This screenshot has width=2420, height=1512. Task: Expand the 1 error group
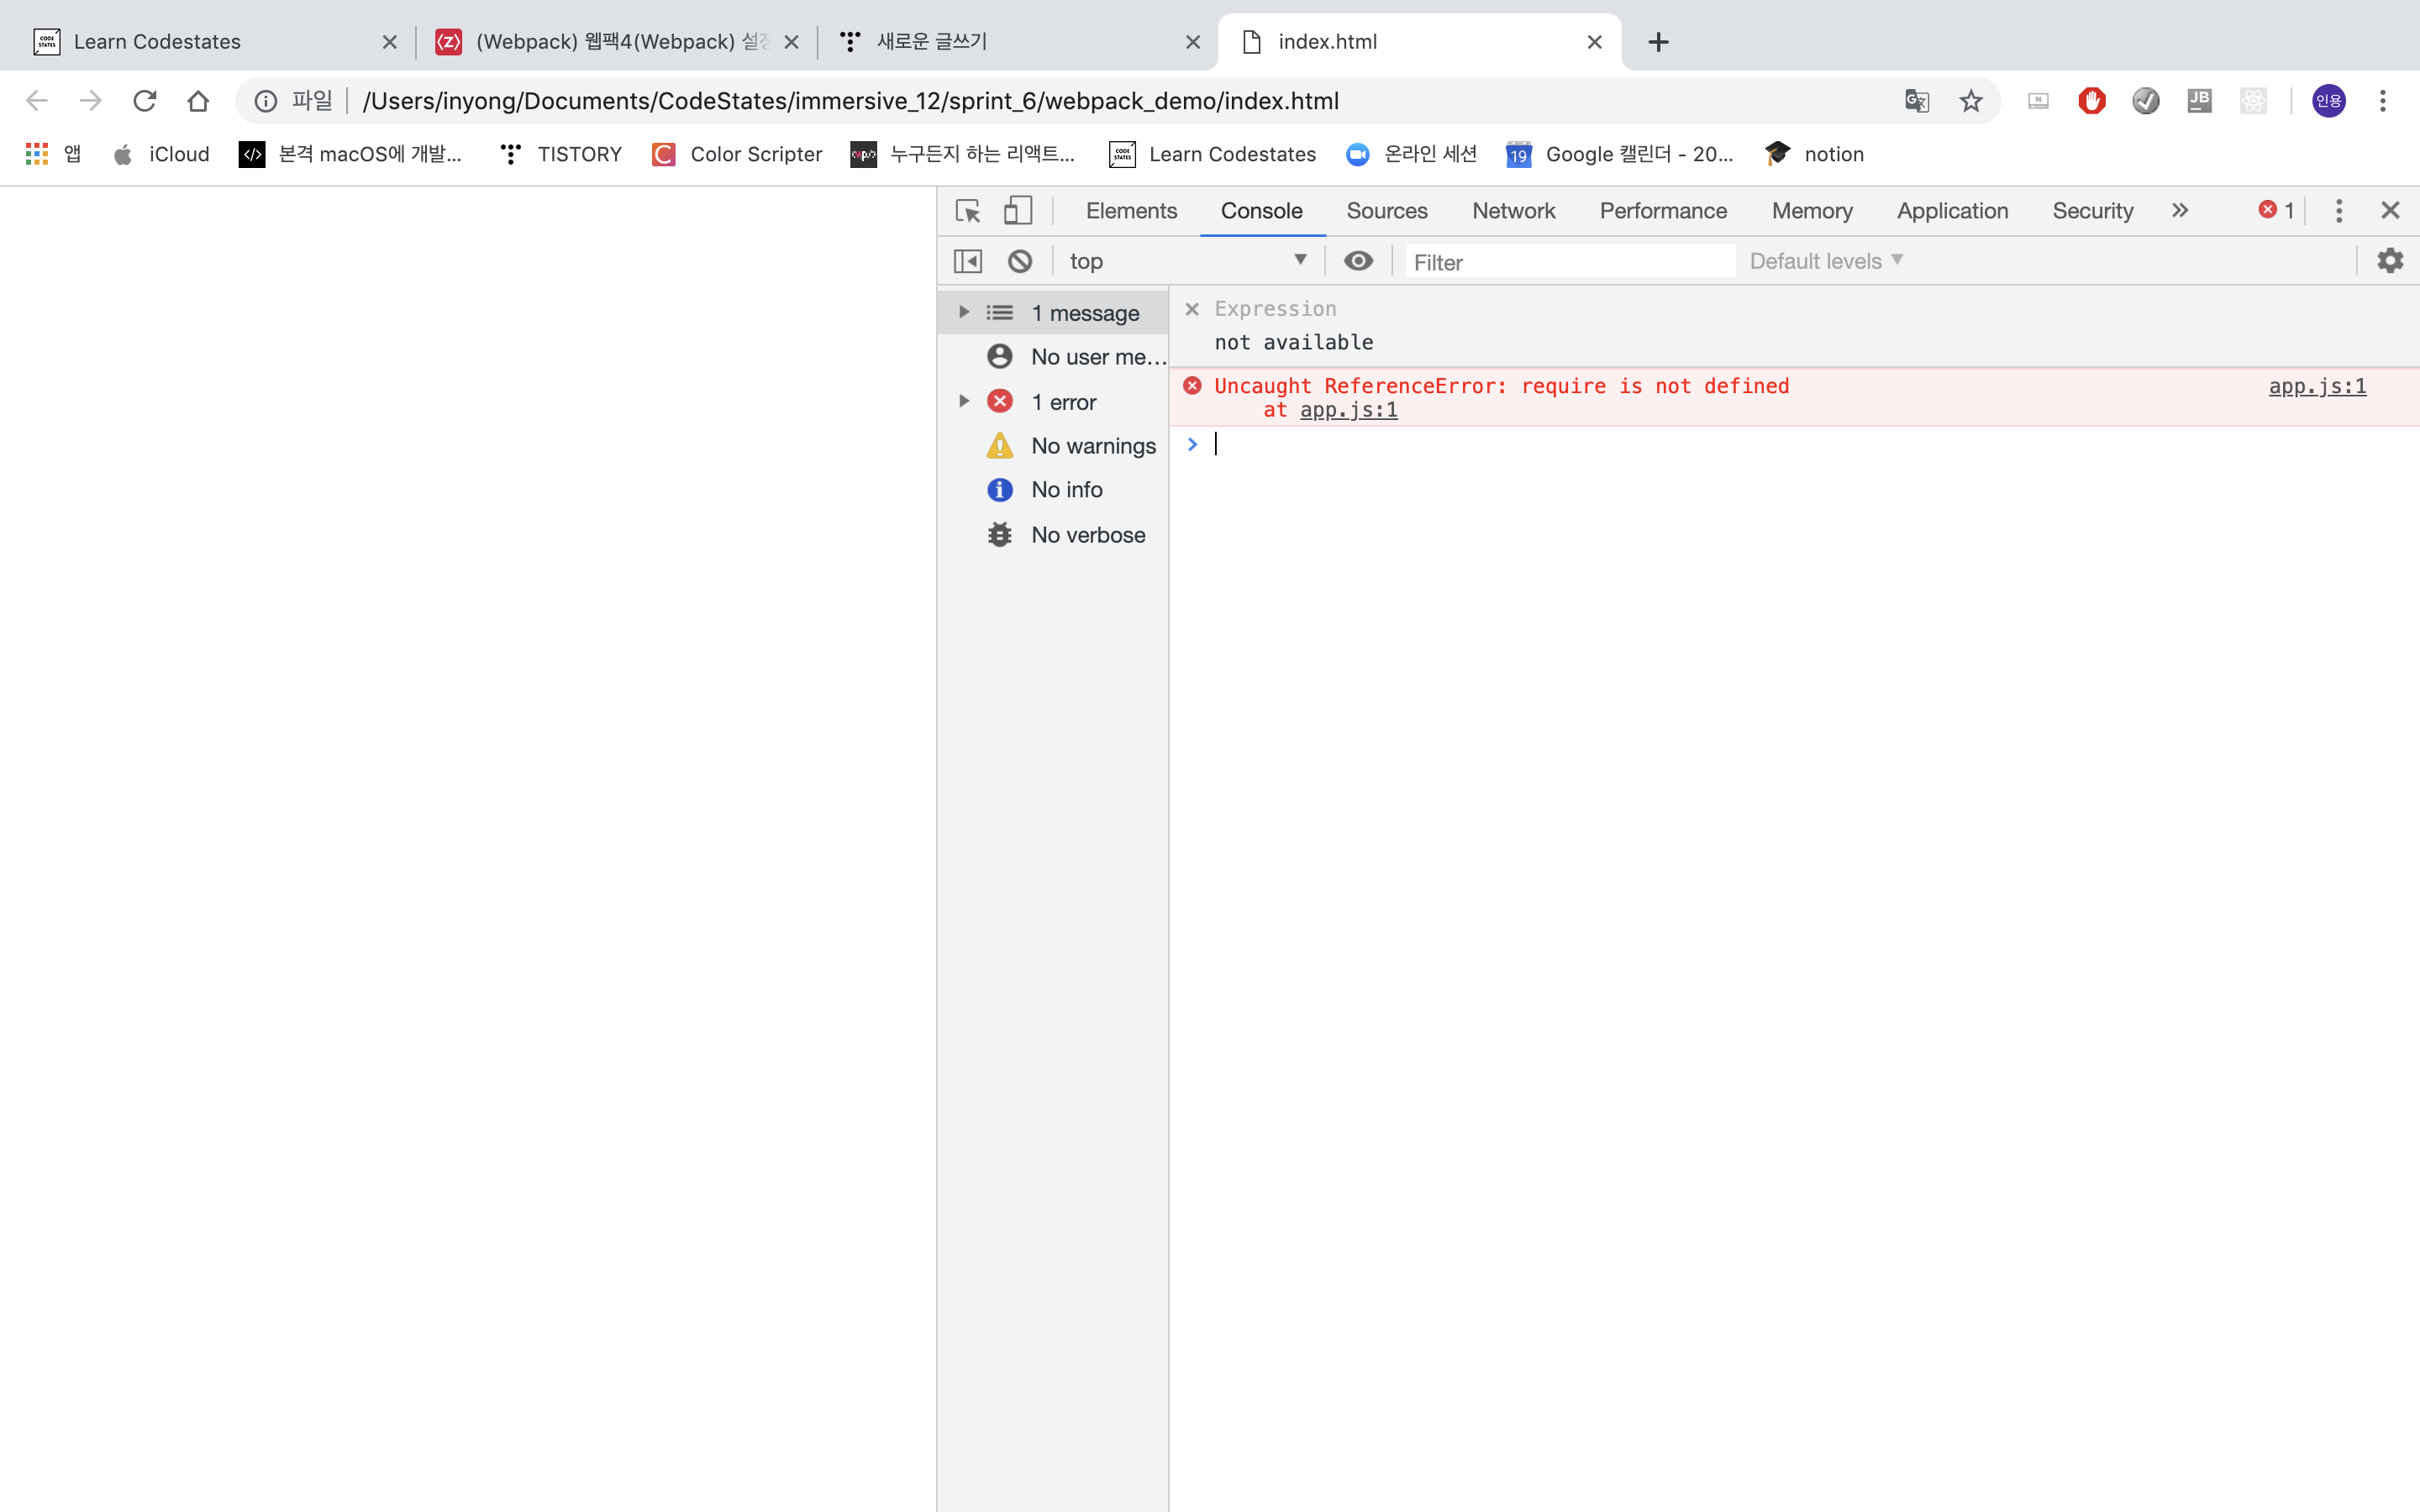(x=964, y=401)
